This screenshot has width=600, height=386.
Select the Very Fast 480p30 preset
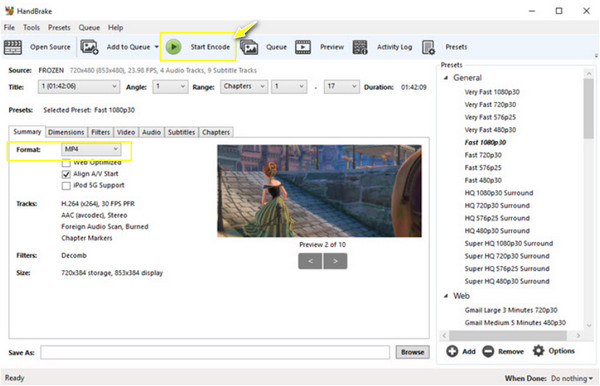pyautogui.click(x=490, y=130)
